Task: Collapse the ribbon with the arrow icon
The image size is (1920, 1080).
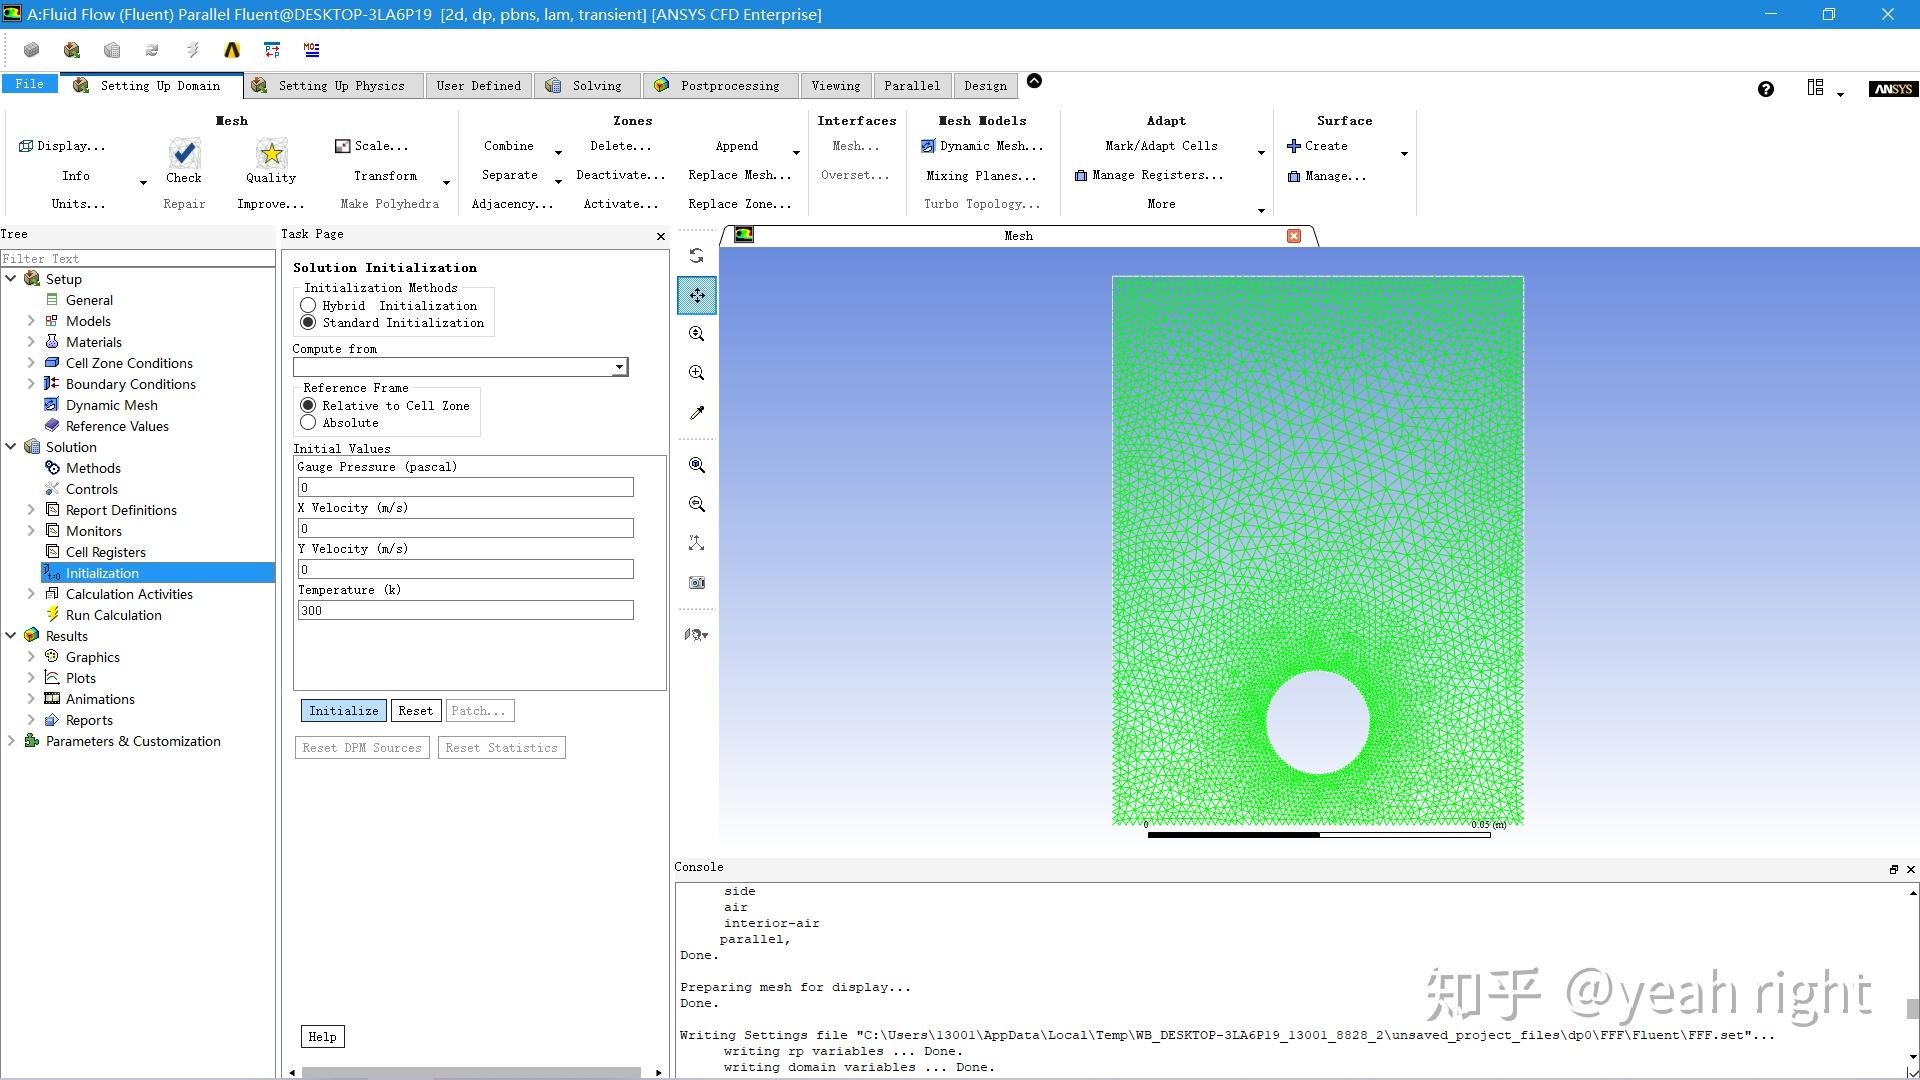Action: (x=1034, y=81)
